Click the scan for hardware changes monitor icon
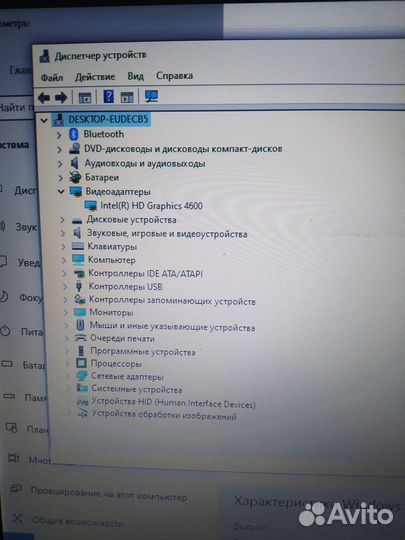This screenshot has width=405, height=540. coord(151,96)
